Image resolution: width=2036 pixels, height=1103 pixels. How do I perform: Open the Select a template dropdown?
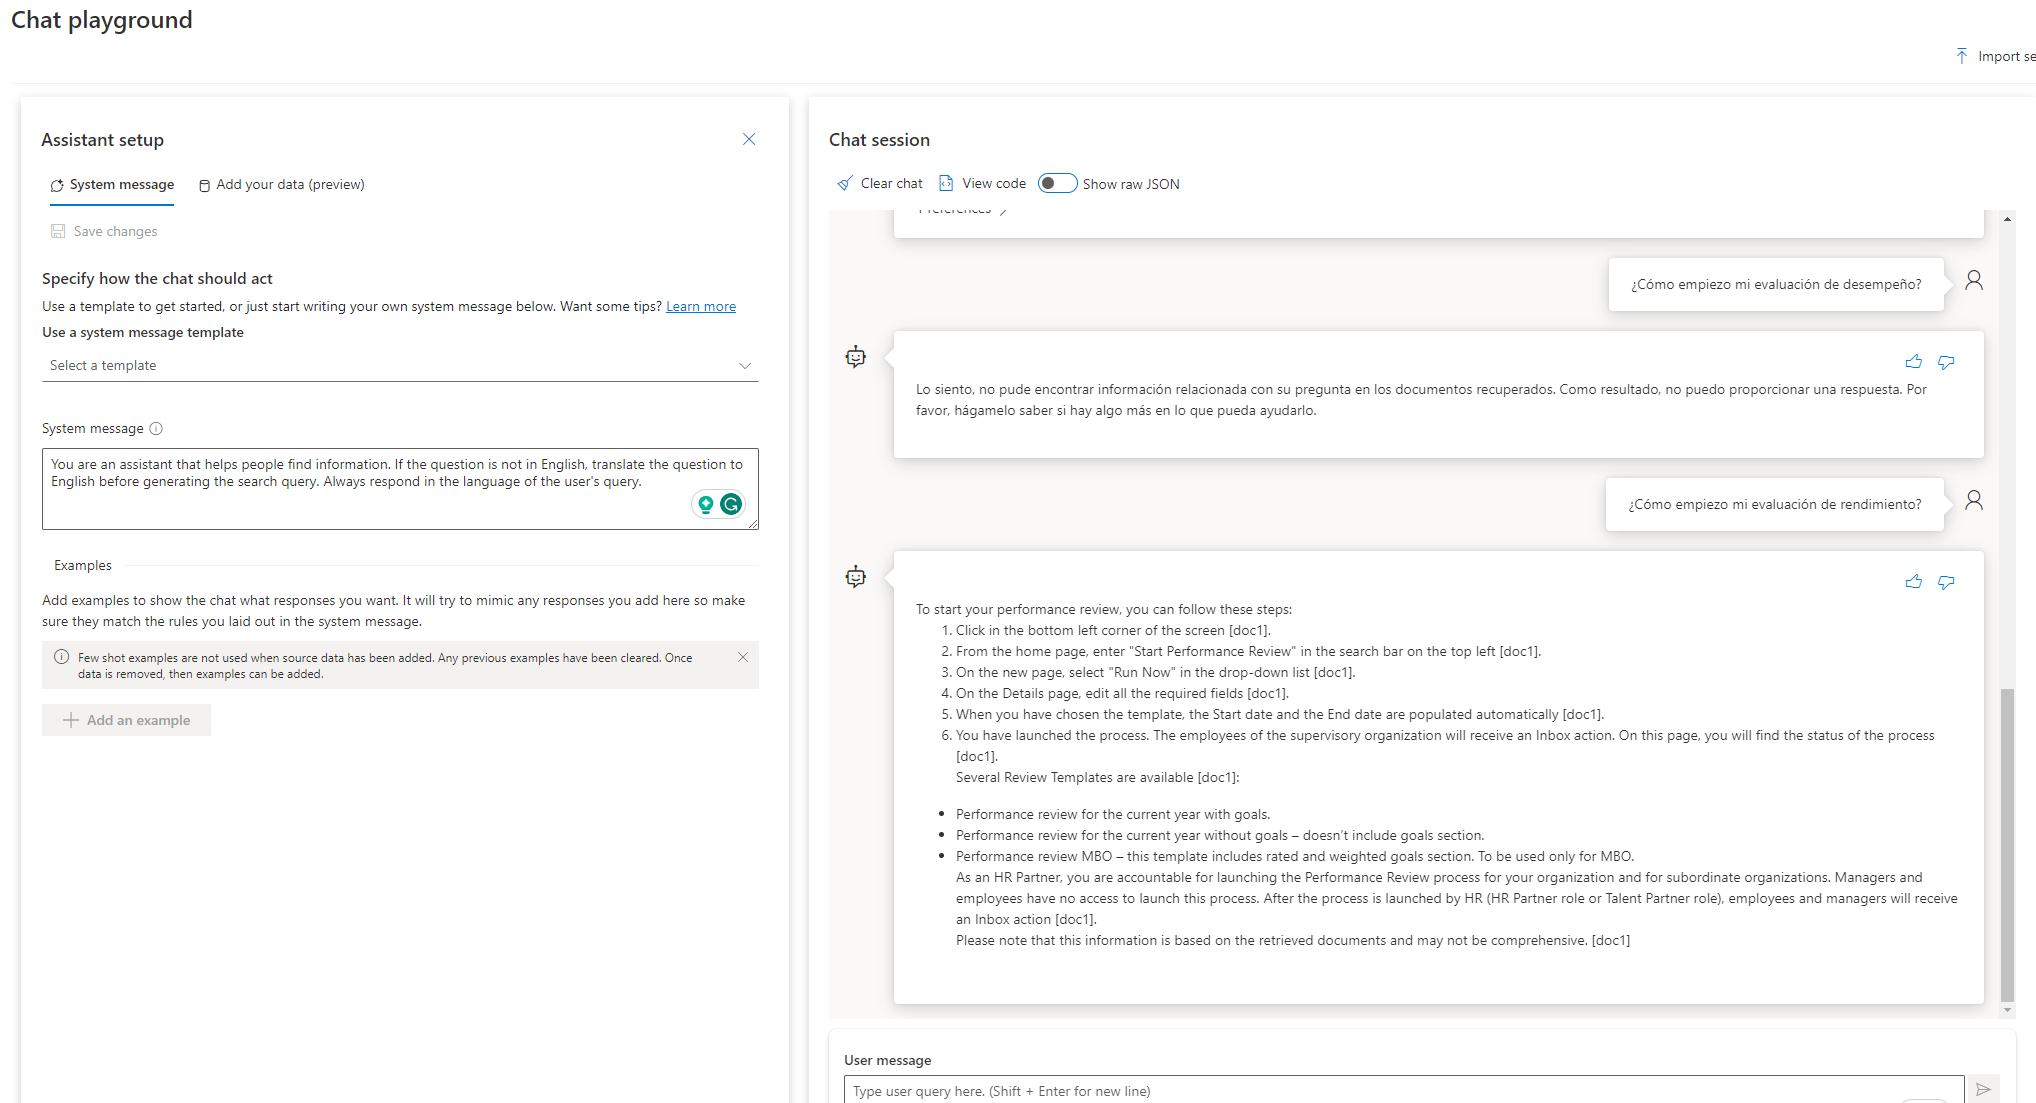400,366
